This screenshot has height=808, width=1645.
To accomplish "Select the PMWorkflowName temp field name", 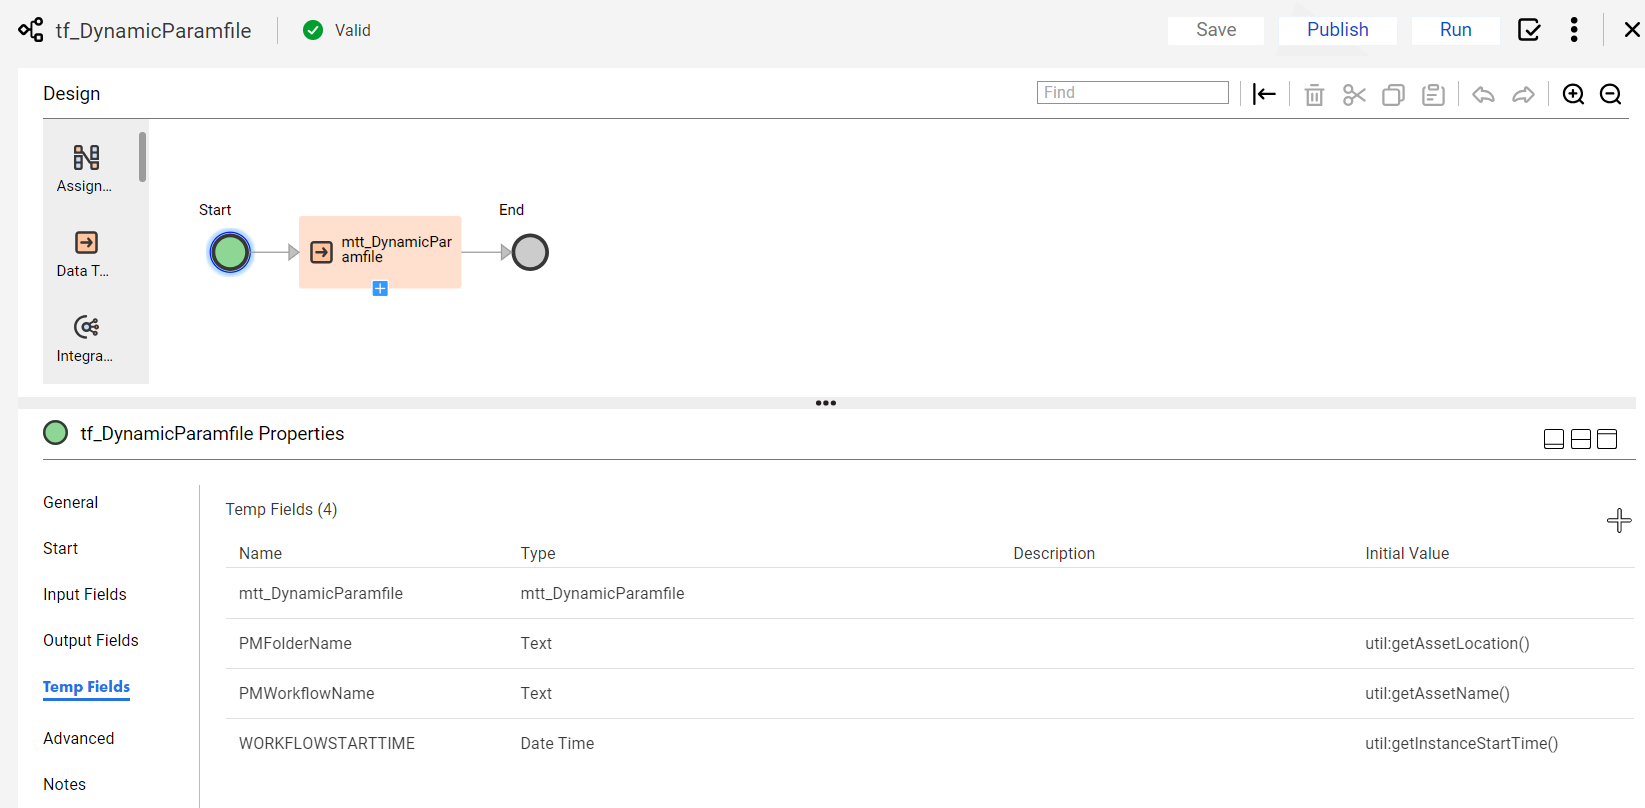I will pyautogui.click(x=307, y=694).
